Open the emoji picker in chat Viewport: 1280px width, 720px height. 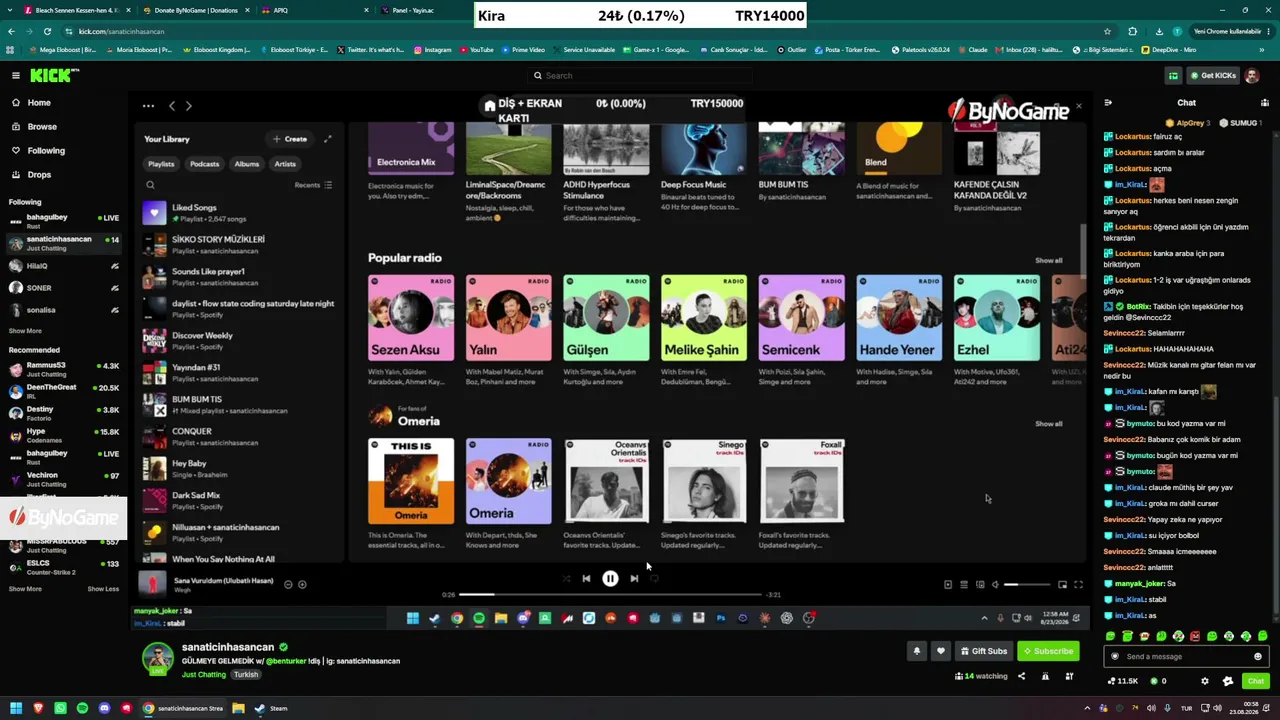pyautogui.click(x=1258, y=656)
